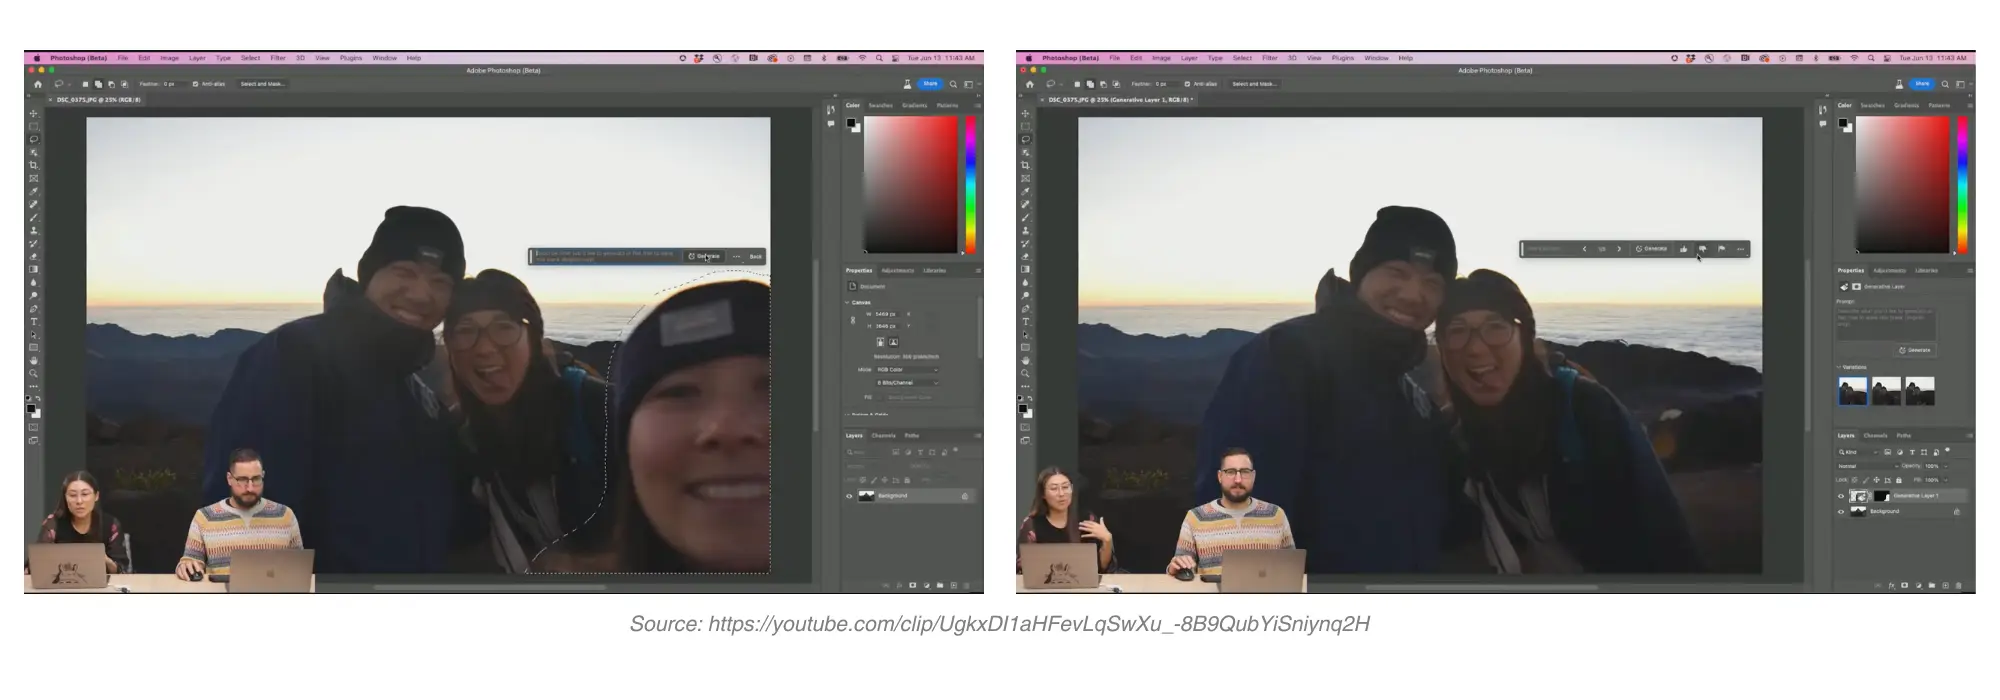The image size is (2000, 700).
Task: Select the Rectangular Marquee tool in right screenshot
Action: tap(1025, 127)
